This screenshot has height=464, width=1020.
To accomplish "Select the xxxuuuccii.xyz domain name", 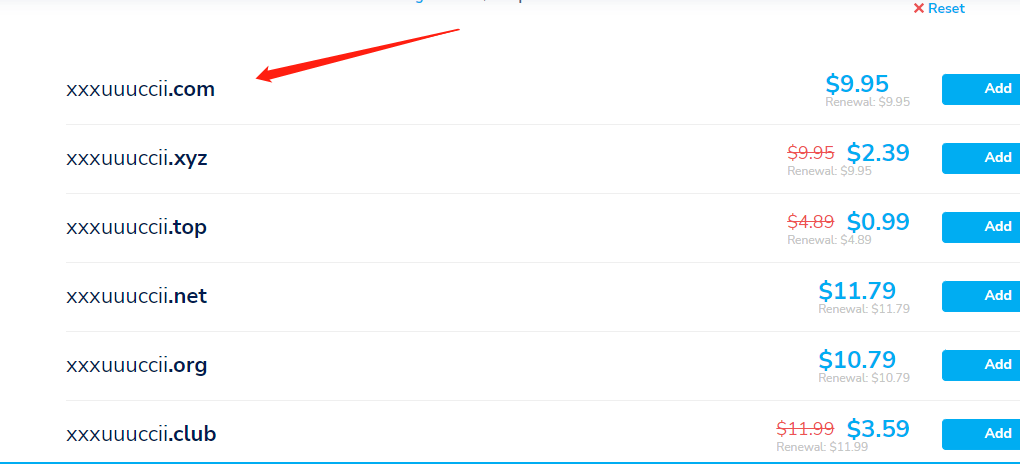I will pos(137,159).
